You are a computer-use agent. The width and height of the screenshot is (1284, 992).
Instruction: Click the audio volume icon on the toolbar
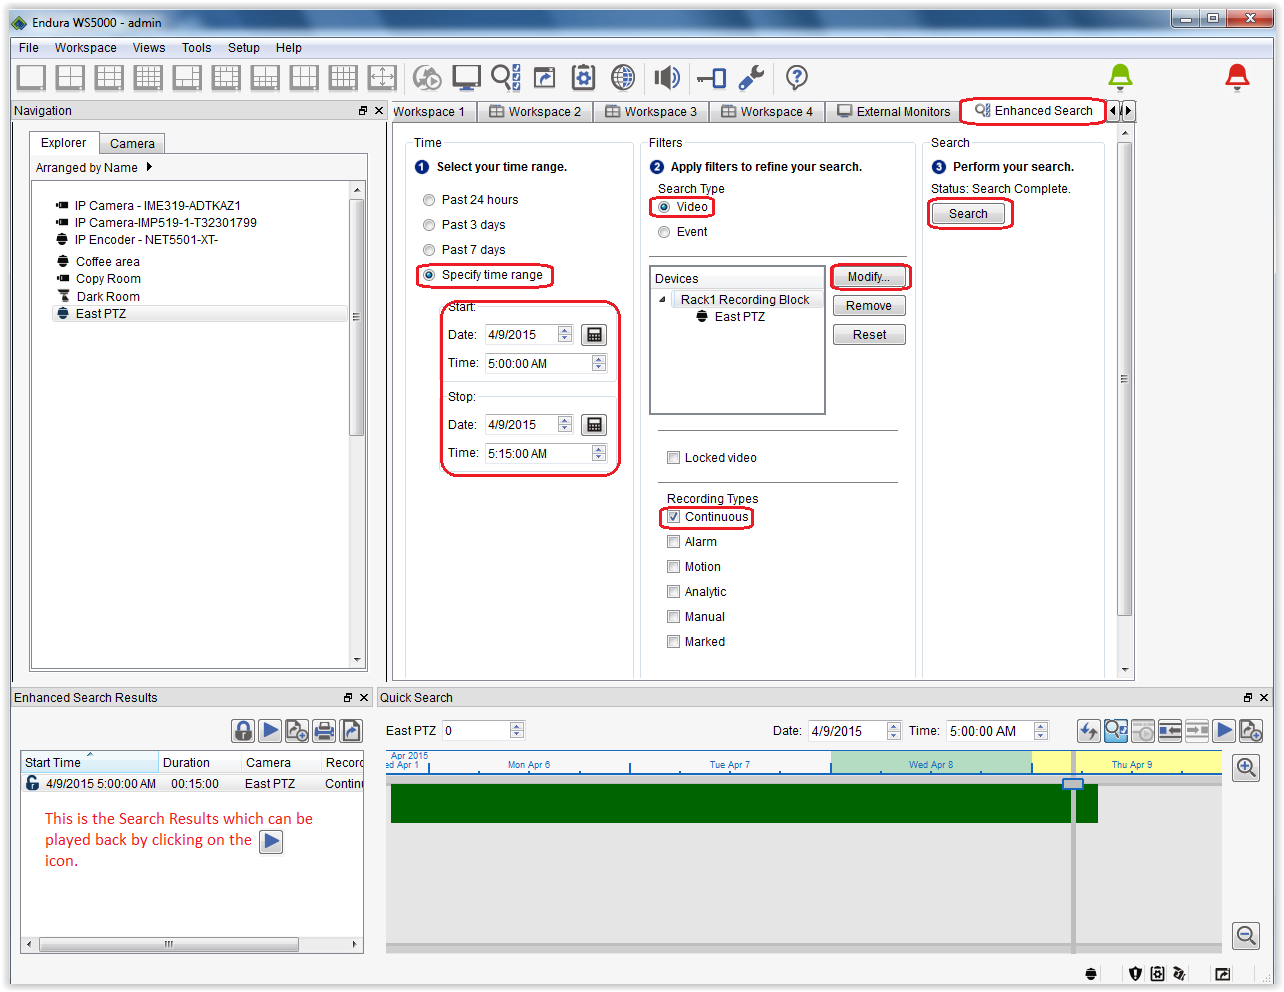pyautogui.click(x=667, y=78)
